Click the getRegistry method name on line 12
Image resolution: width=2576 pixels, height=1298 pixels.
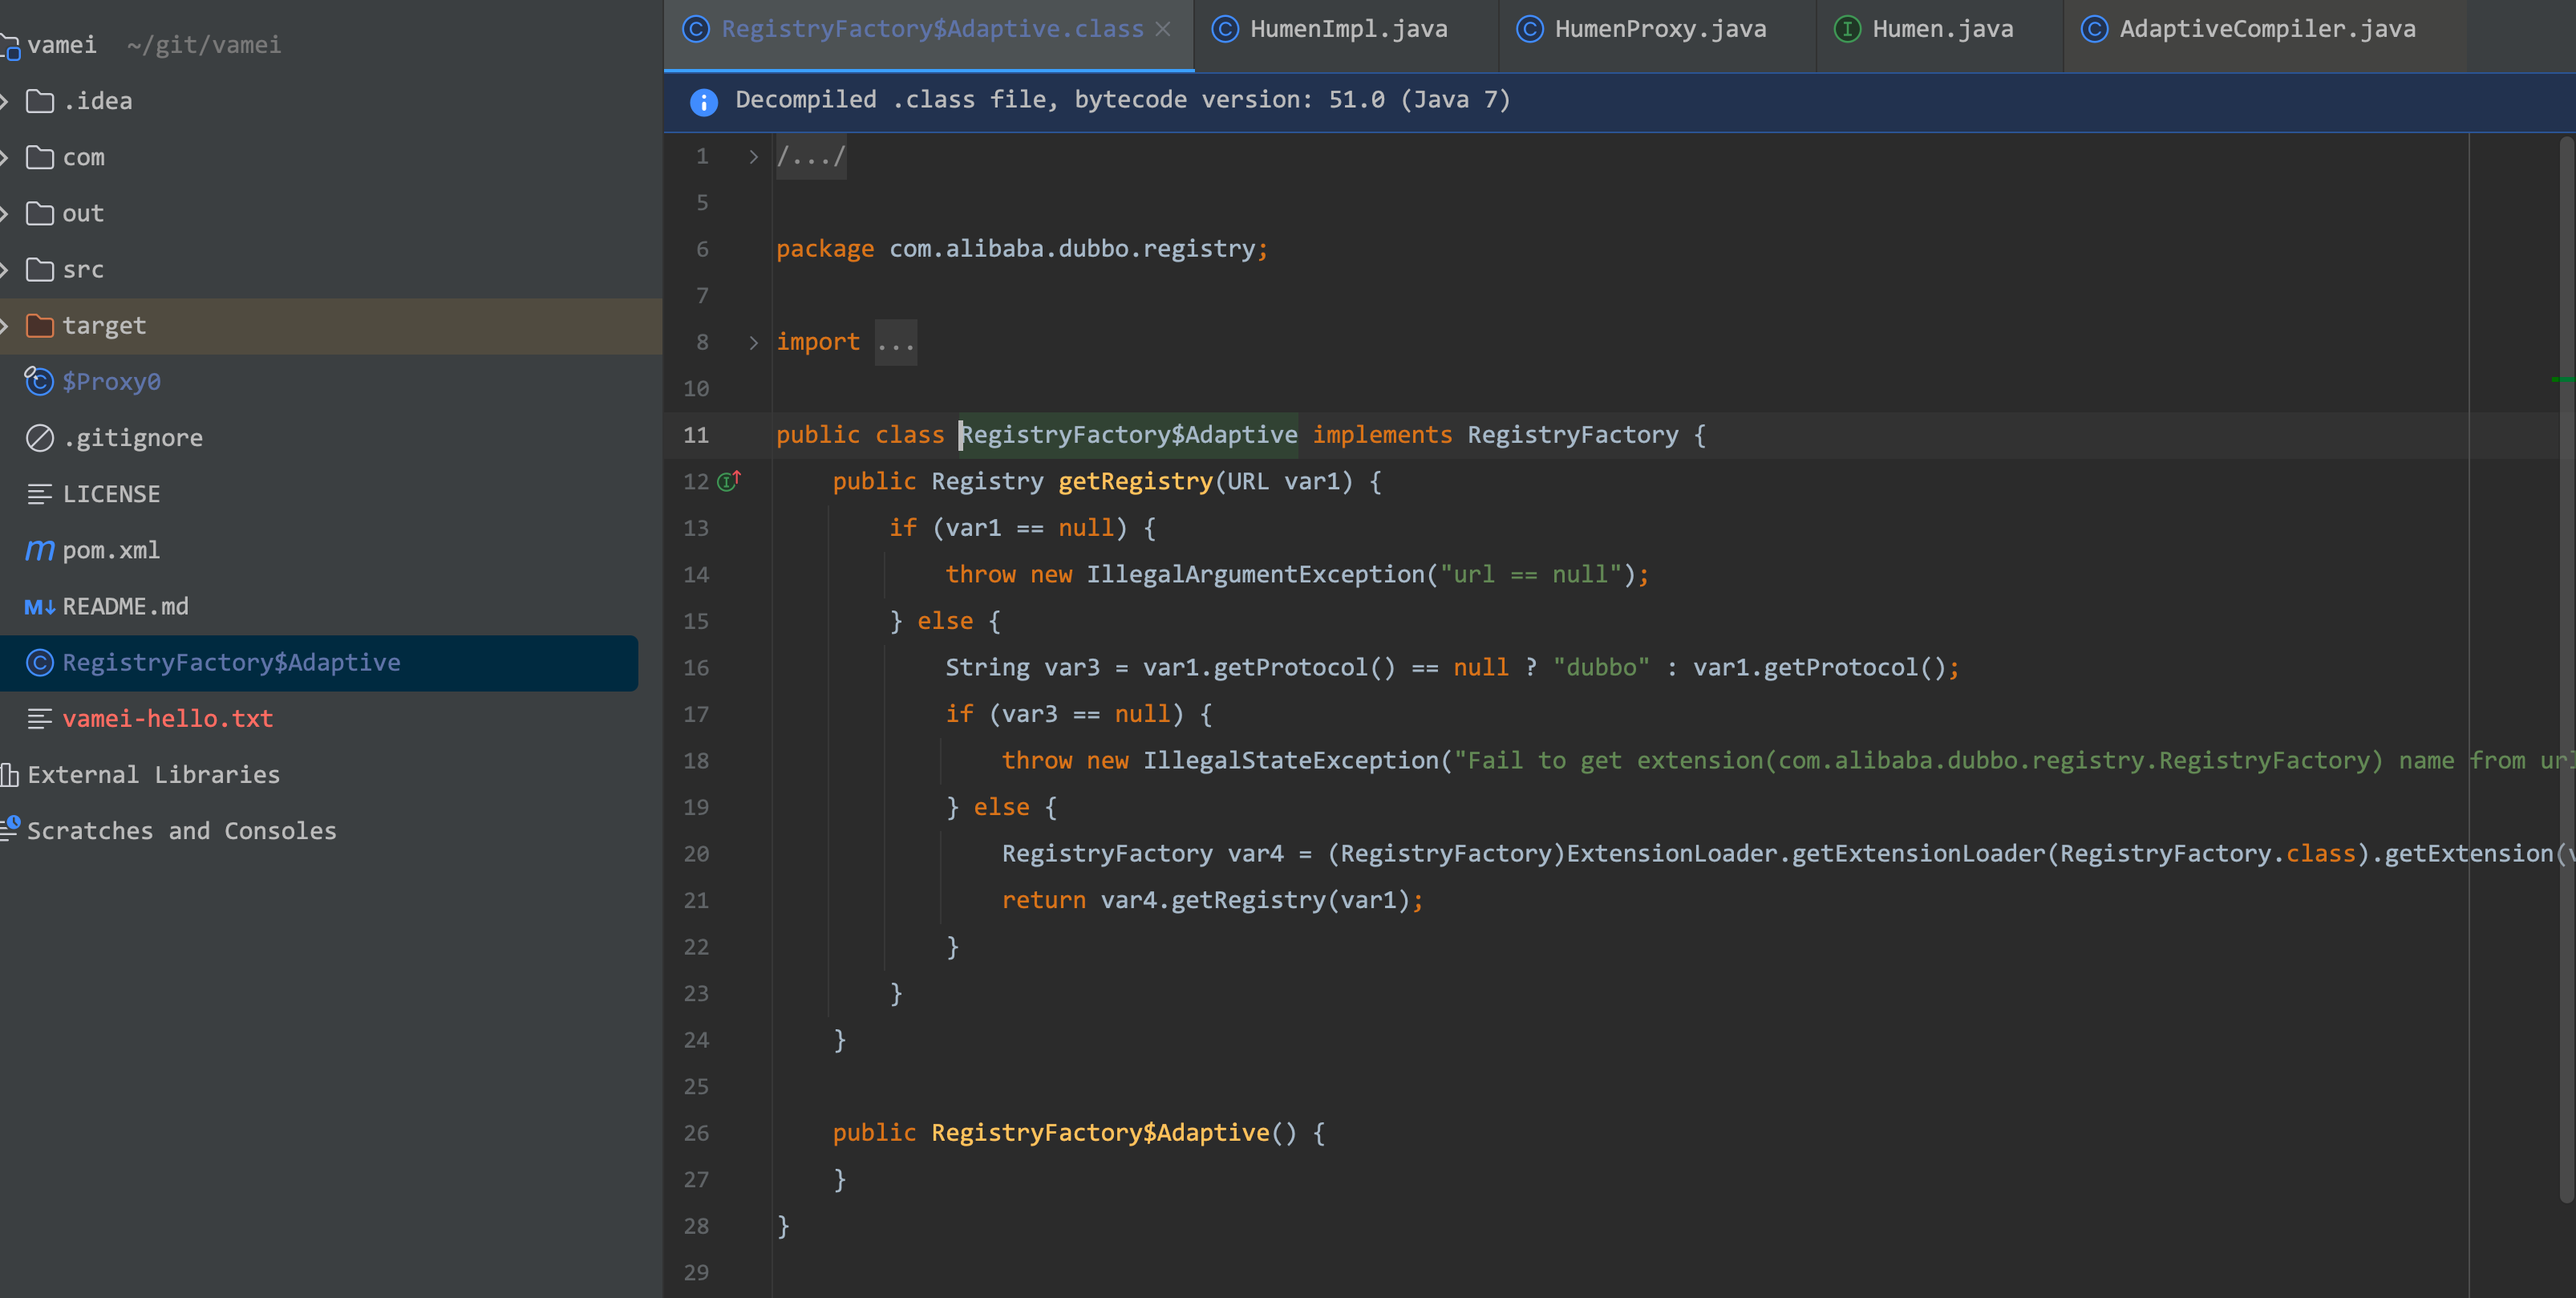[1135, 481]
